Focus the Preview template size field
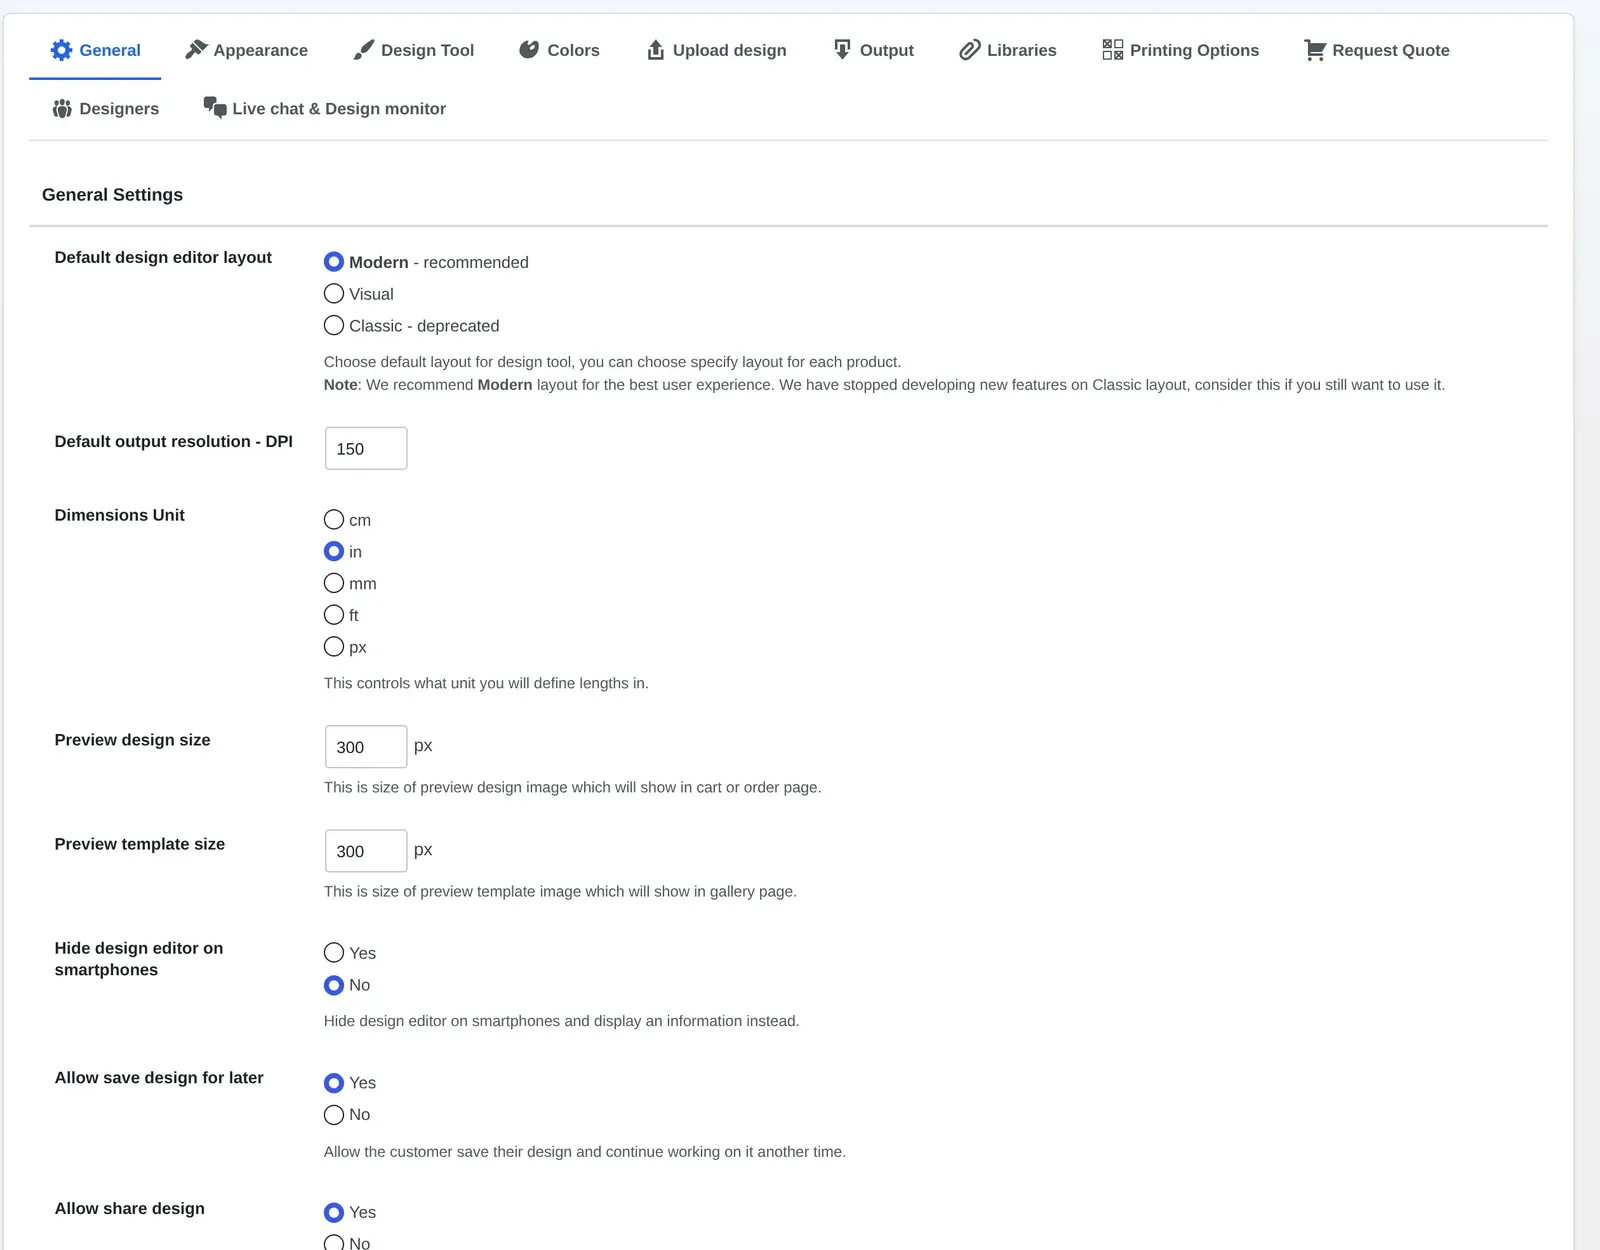 [x=366, y=851]
